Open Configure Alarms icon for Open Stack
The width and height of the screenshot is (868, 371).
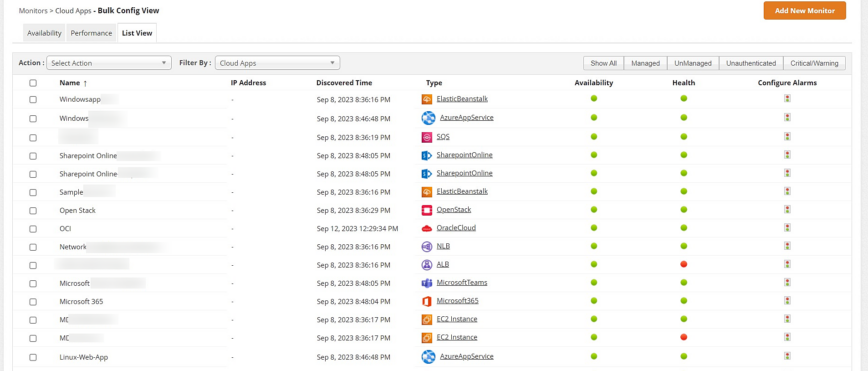tap(787, 209)
